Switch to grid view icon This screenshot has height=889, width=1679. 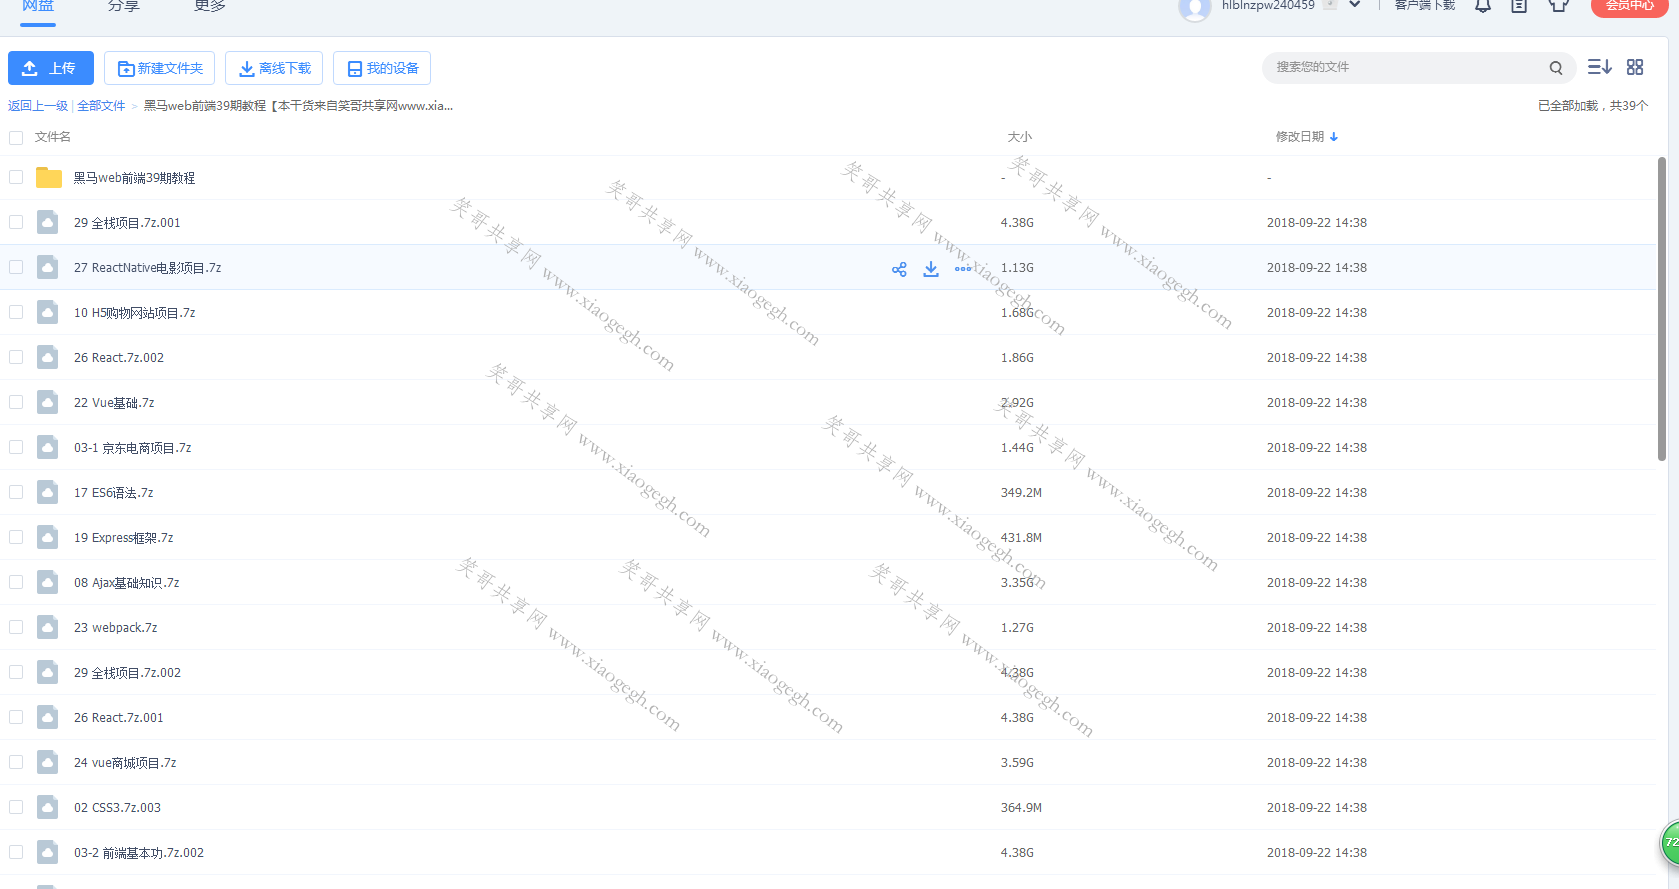coord(1635,67)
